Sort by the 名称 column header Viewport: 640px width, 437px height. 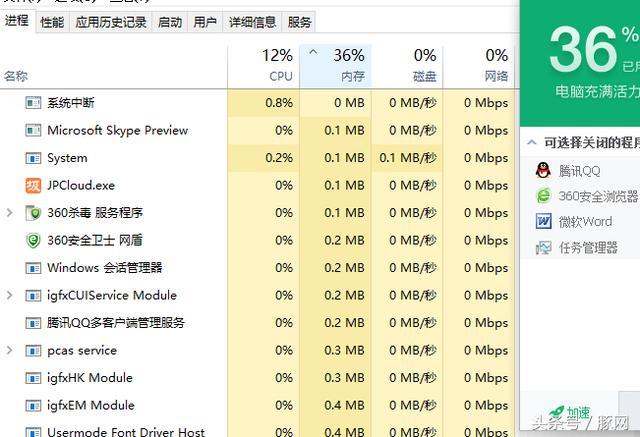pos(114,65)
